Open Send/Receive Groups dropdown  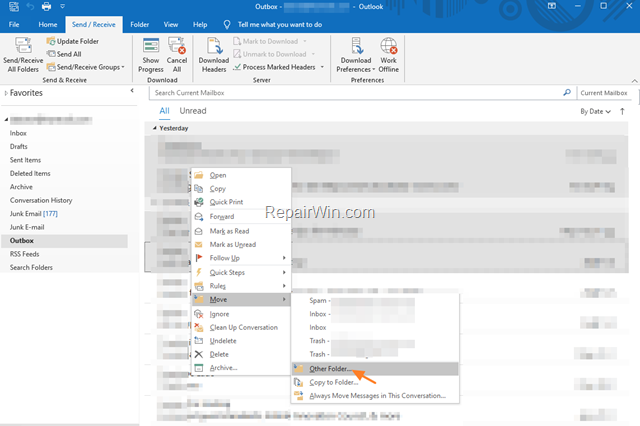tap(85, 67)
